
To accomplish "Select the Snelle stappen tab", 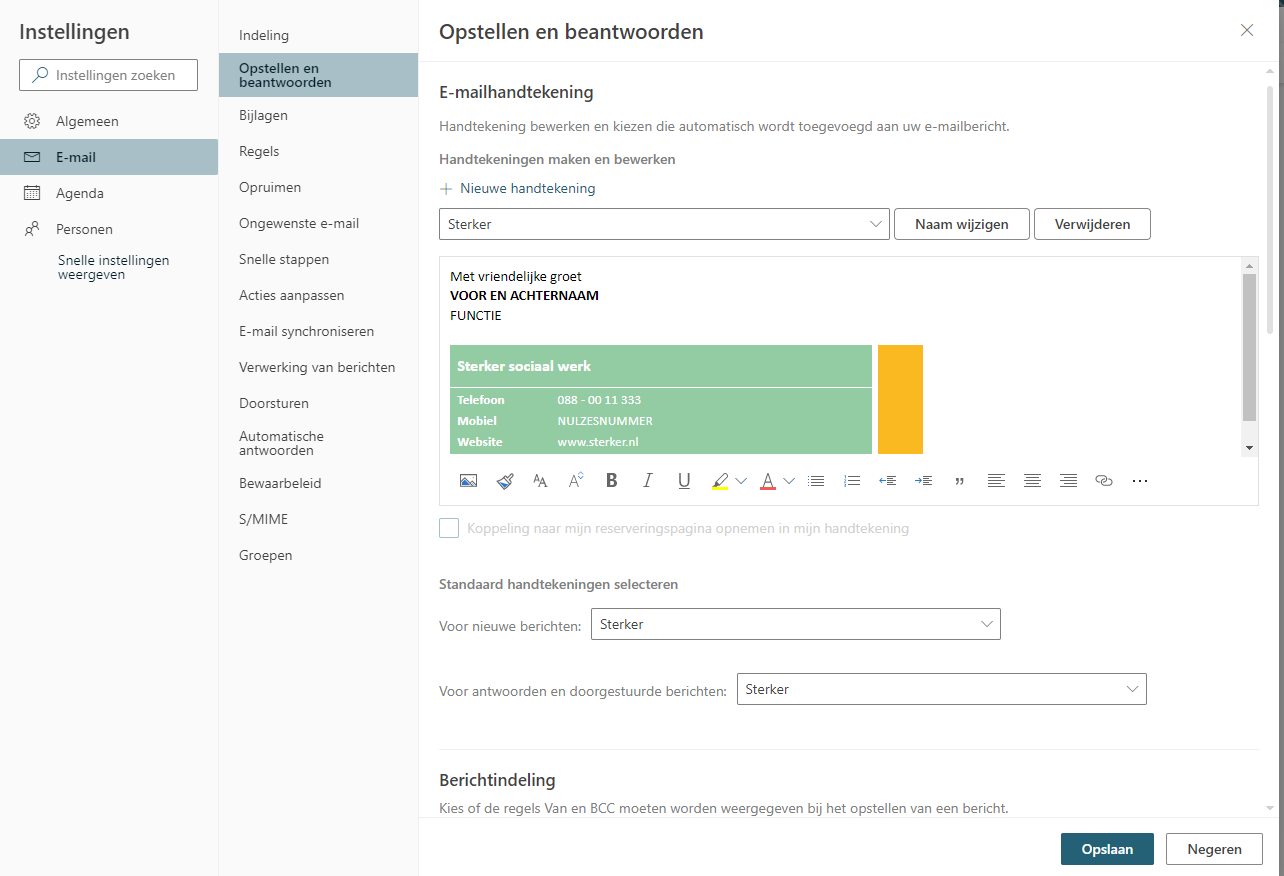I will tap(318, 259).
